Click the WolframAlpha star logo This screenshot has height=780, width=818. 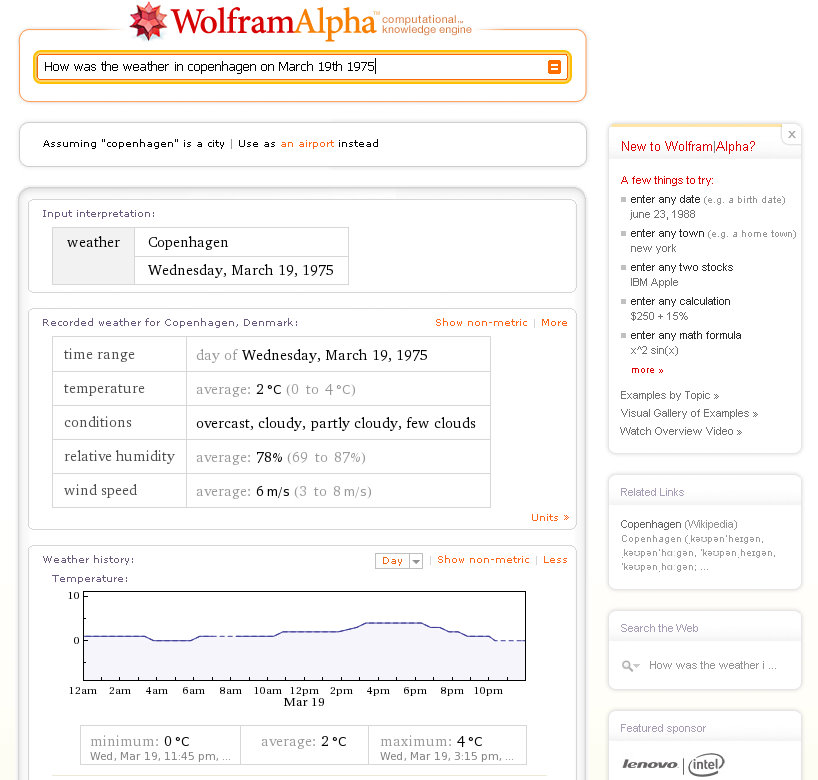tap(149, 21)
